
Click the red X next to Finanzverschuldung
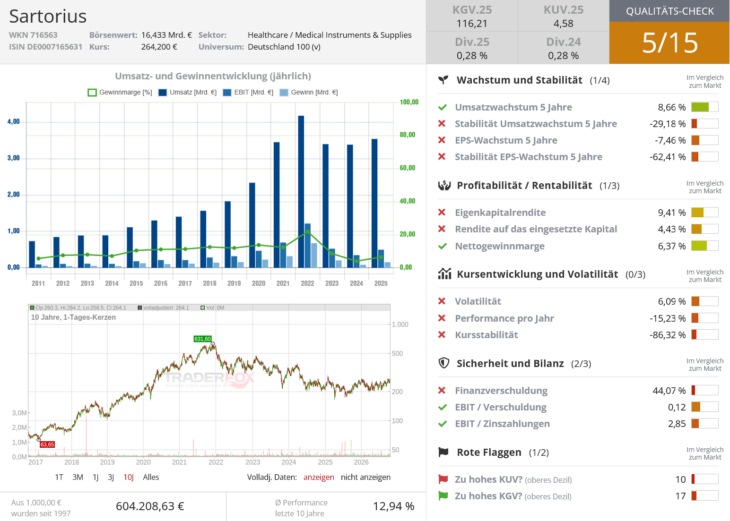[442, 390]
